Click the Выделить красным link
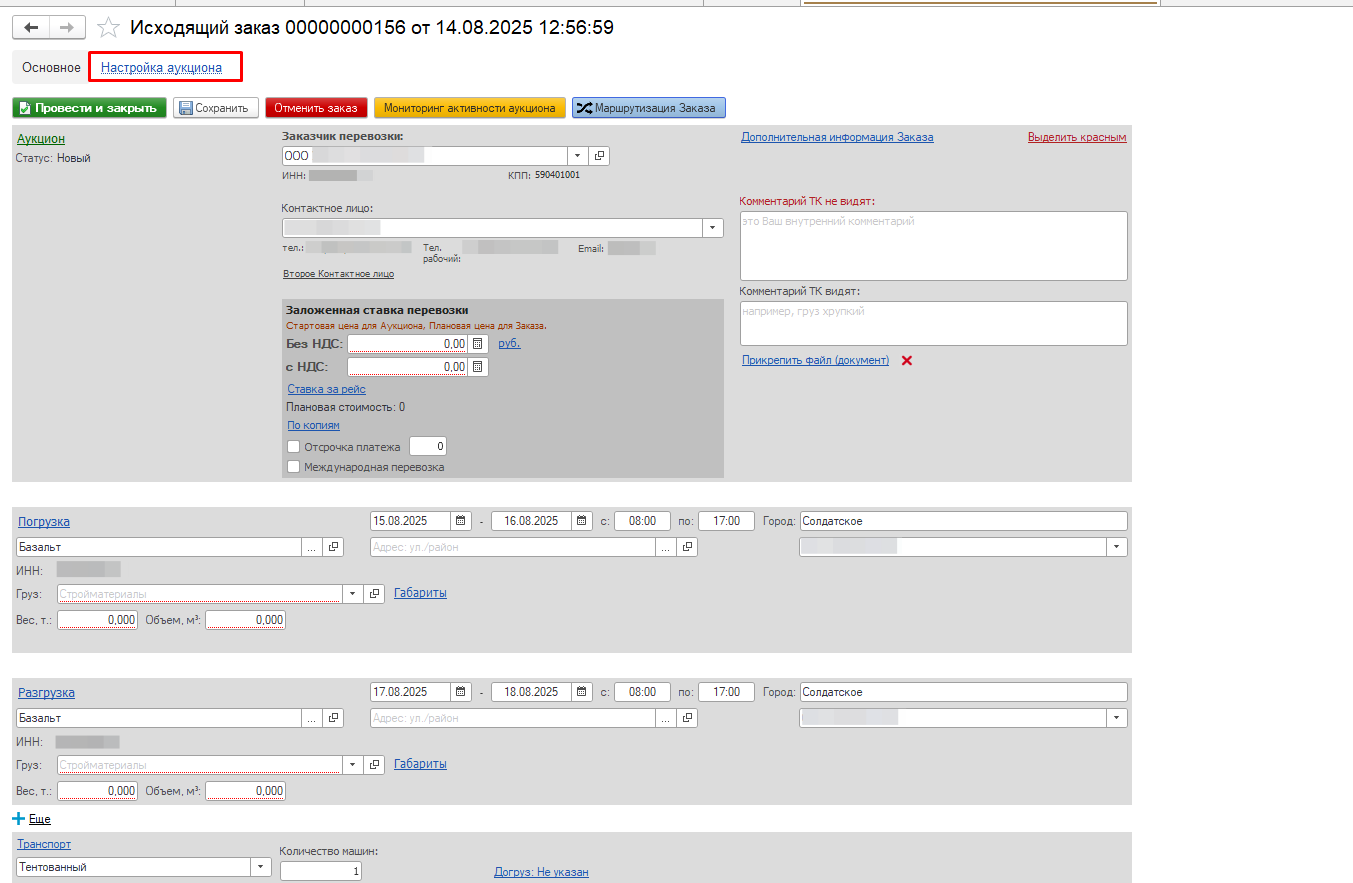1353x883 pixels. pos(1077,137)
